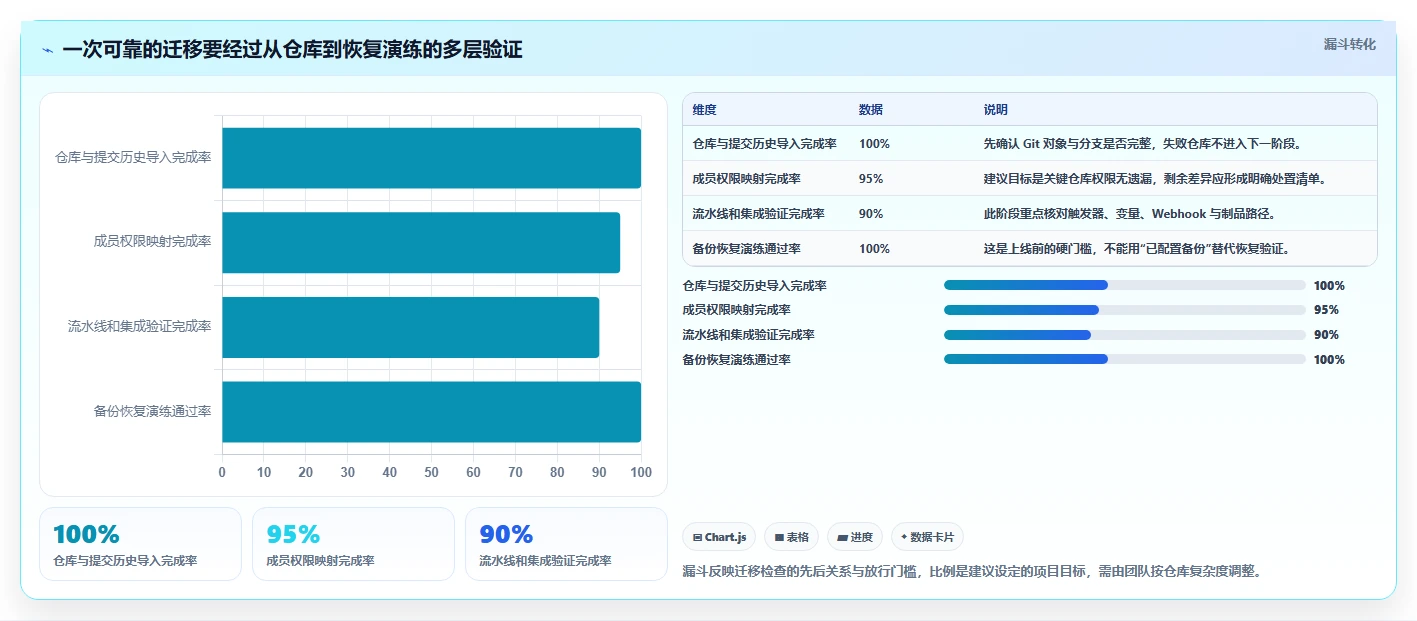This screenshot has height=621, width=1417.
Task: Click the 流水线和集成验证完成率 progress bar
Action: coord(1125,335)
